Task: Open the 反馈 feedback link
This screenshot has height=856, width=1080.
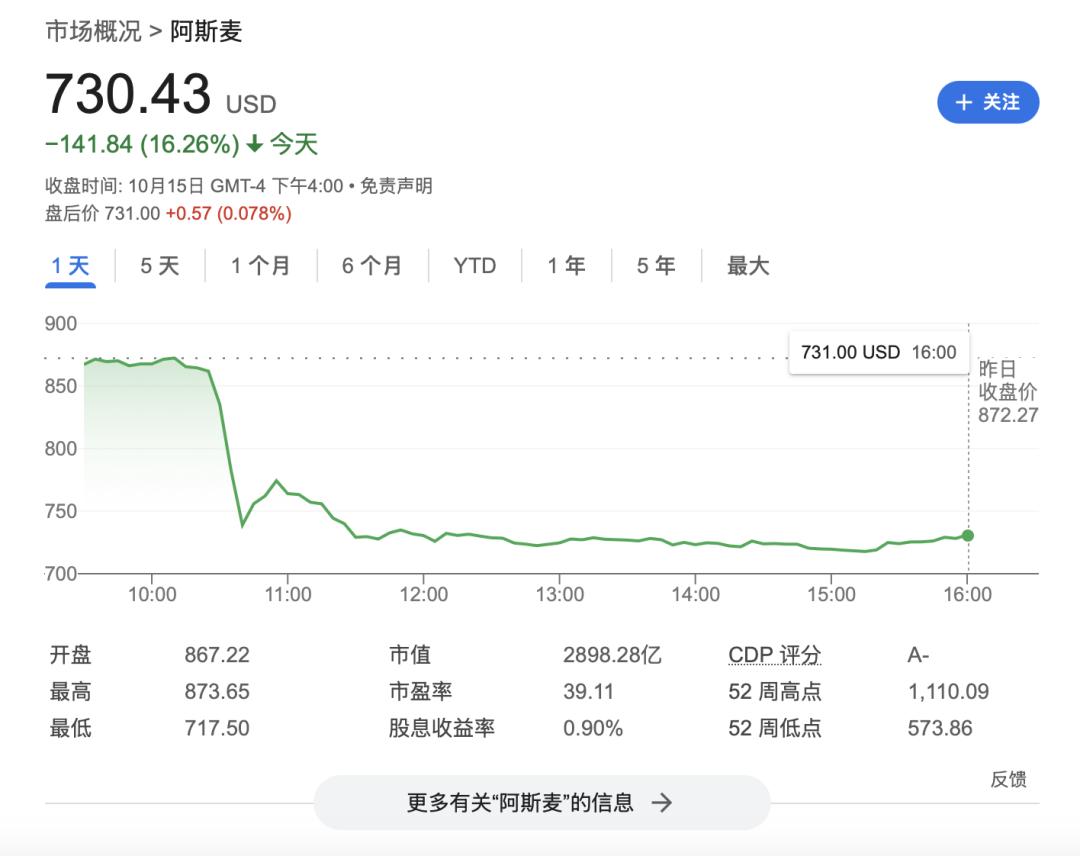Action: click(1008, 780)
